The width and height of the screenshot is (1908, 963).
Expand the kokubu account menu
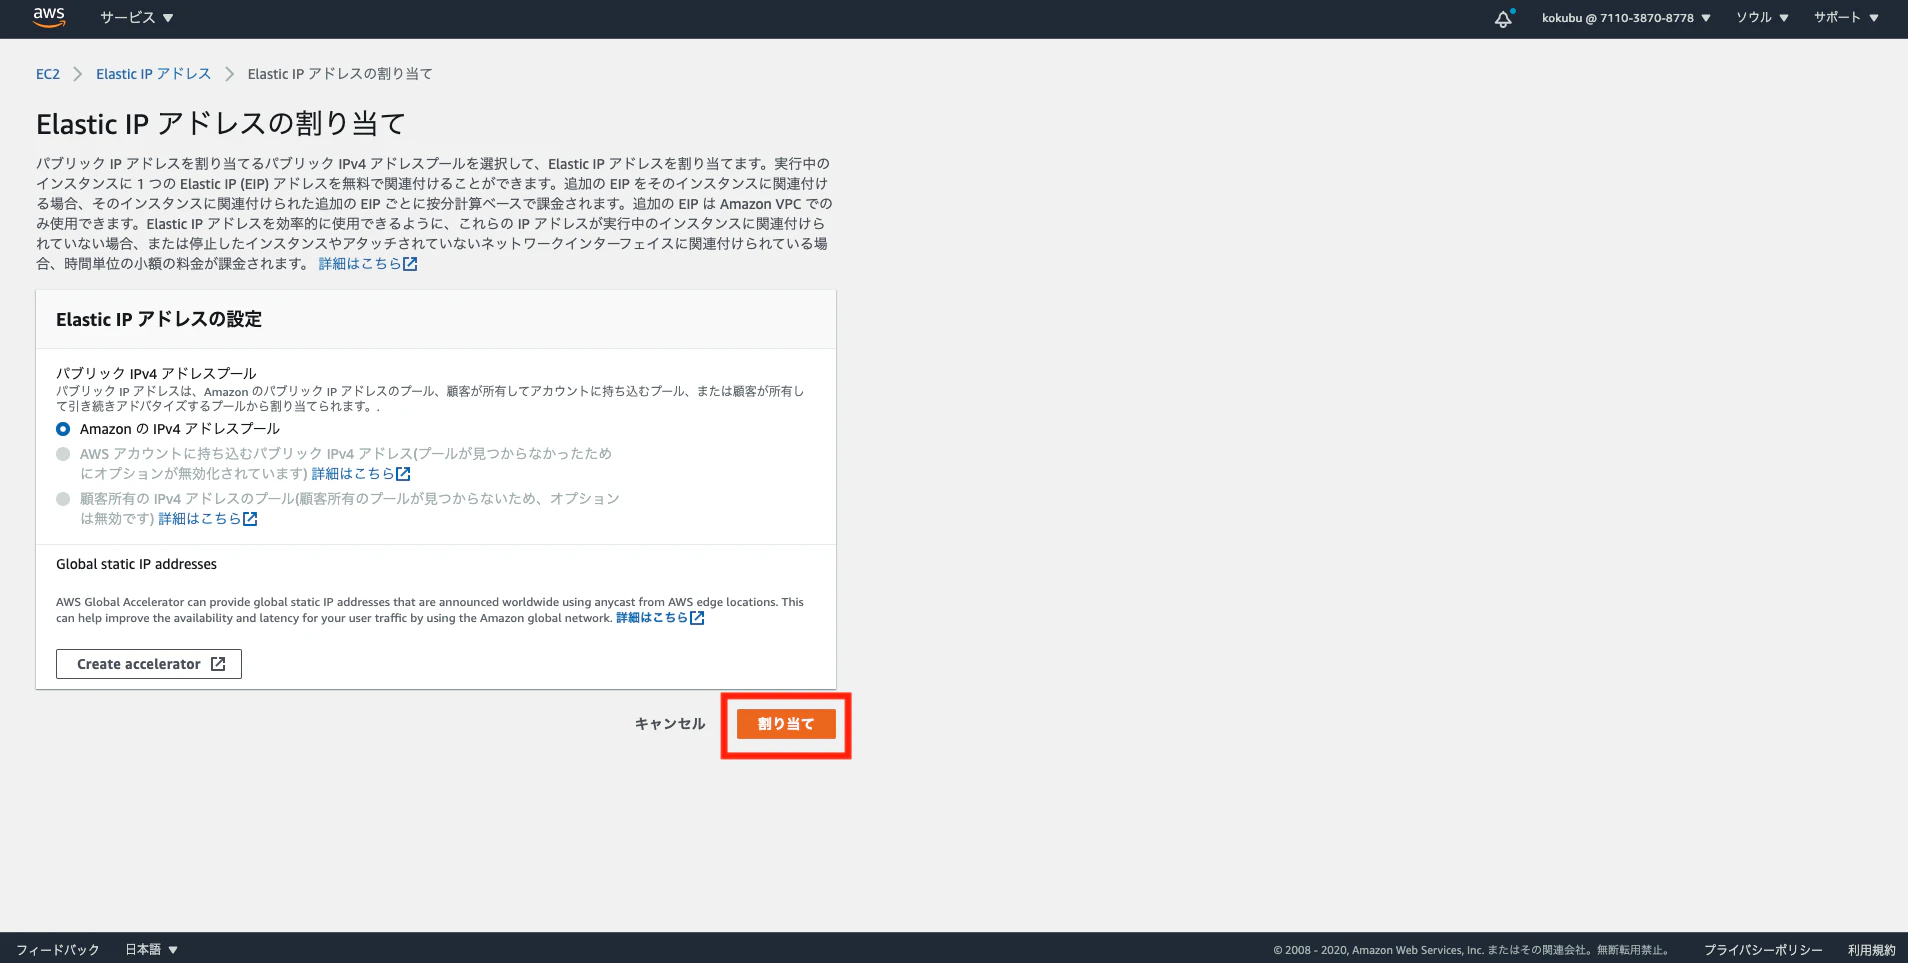(x=1626, y=18)
